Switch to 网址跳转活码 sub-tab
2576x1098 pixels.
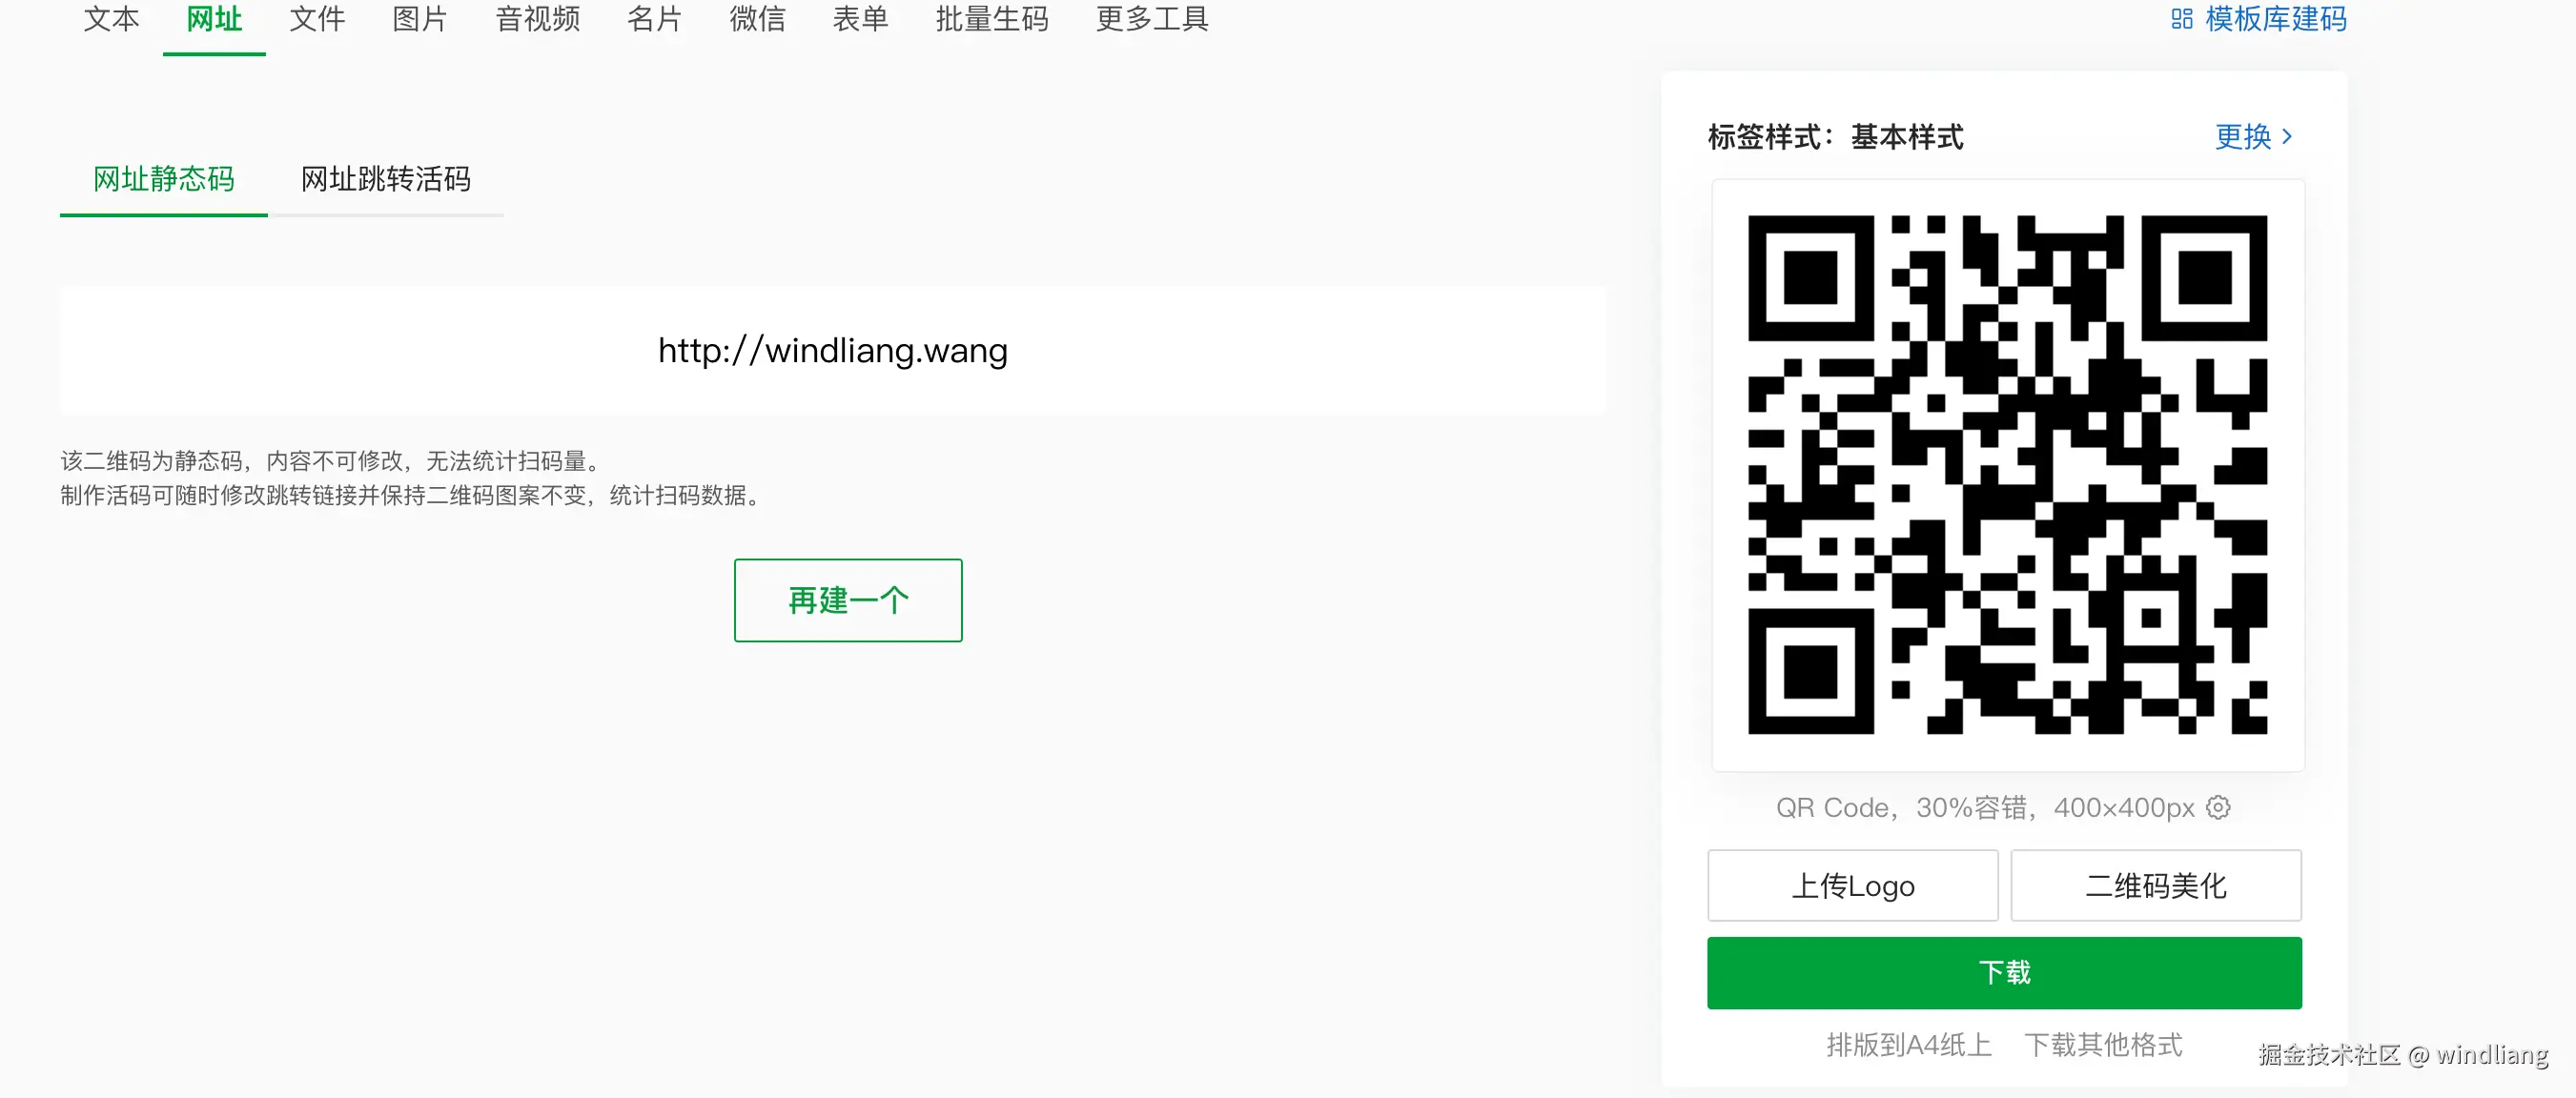point(385,179)
